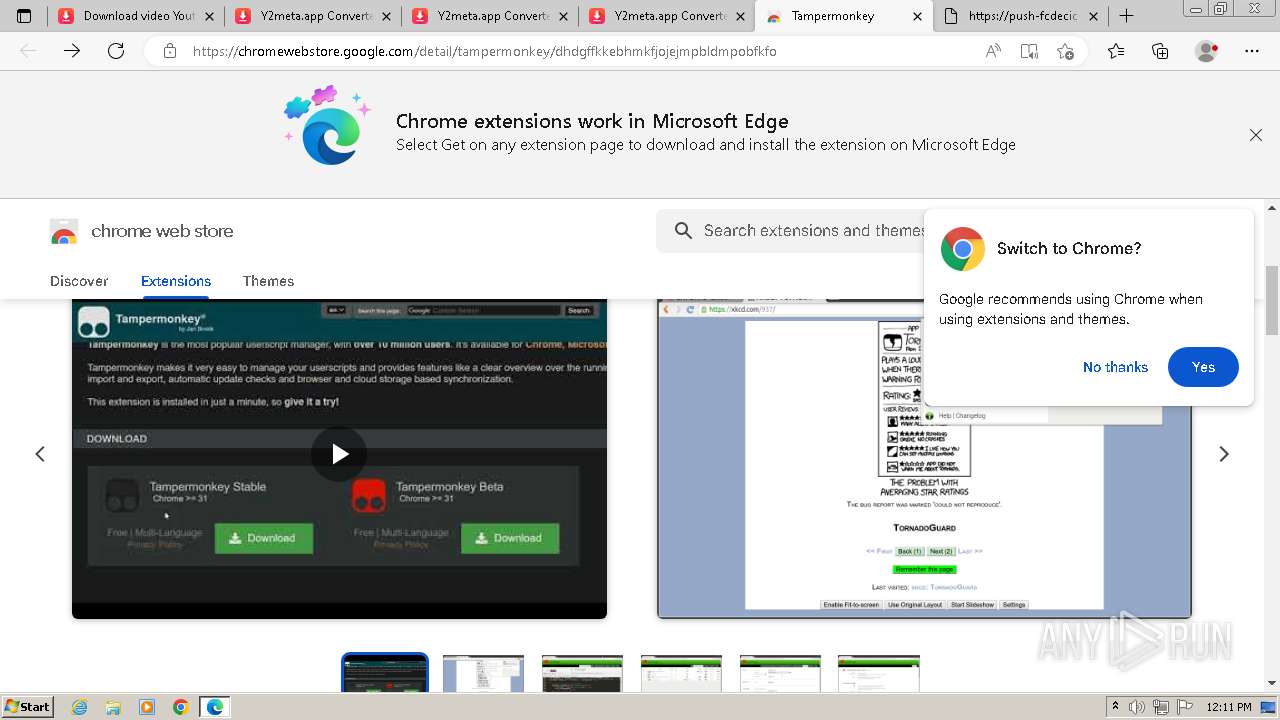Select the fifth screenshot thumbnail

(x=780, y=673)
